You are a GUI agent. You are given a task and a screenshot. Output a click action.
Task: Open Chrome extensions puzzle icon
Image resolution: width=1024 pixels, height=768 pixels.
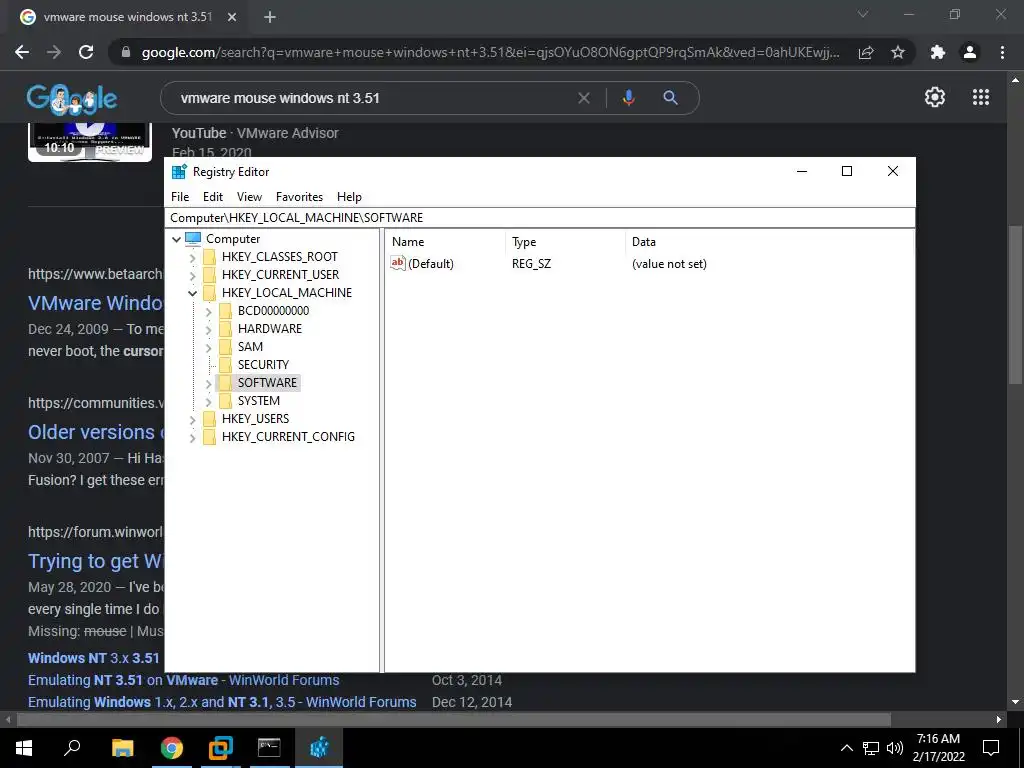pos(938,52)
